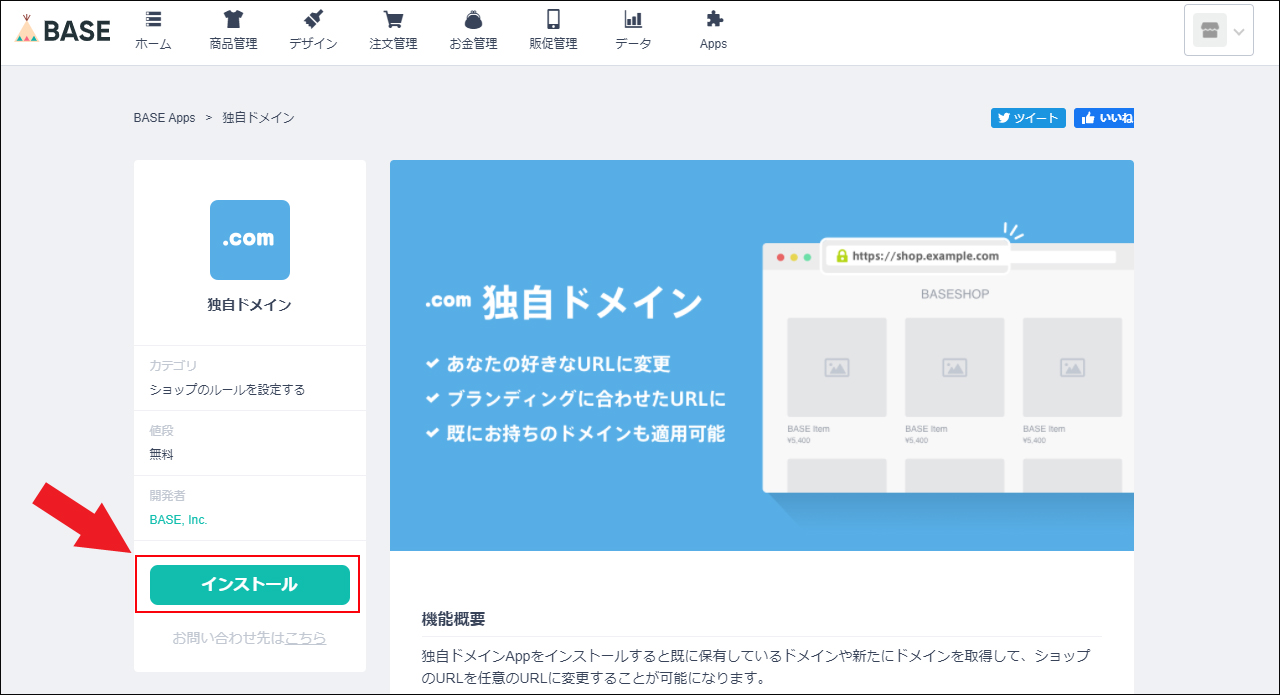
Task: Select 商品管理 menu label
Action: point(233,44)
